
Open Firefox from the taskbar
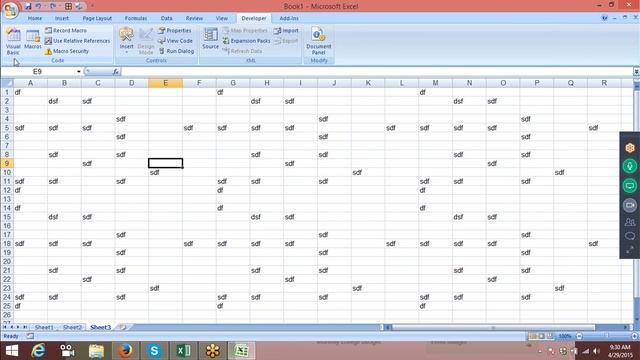pos(125,351)
